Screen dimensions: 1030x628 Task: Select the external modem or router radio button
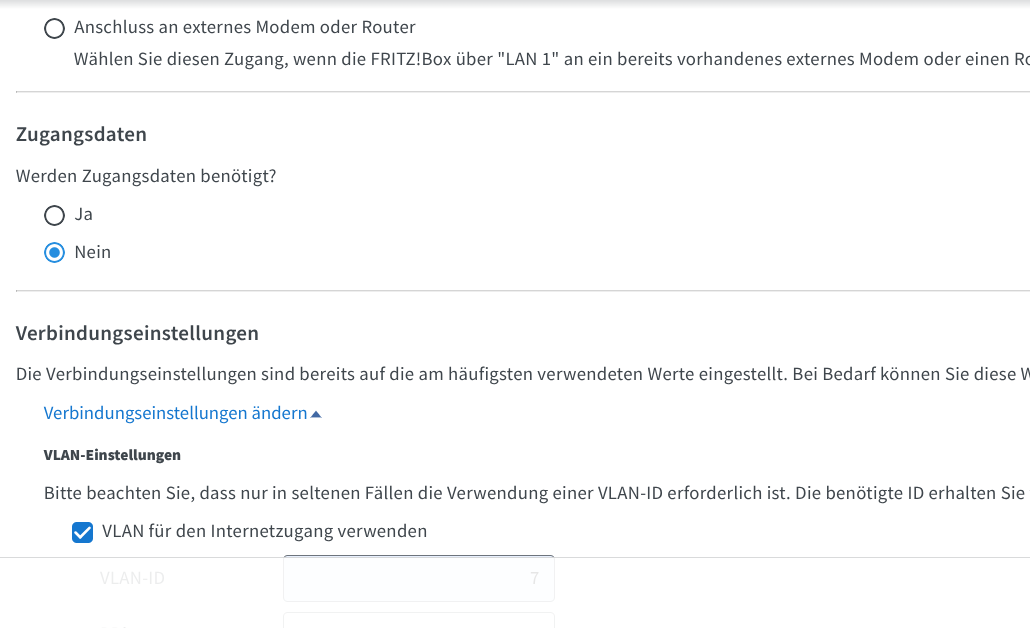(55, 29)
